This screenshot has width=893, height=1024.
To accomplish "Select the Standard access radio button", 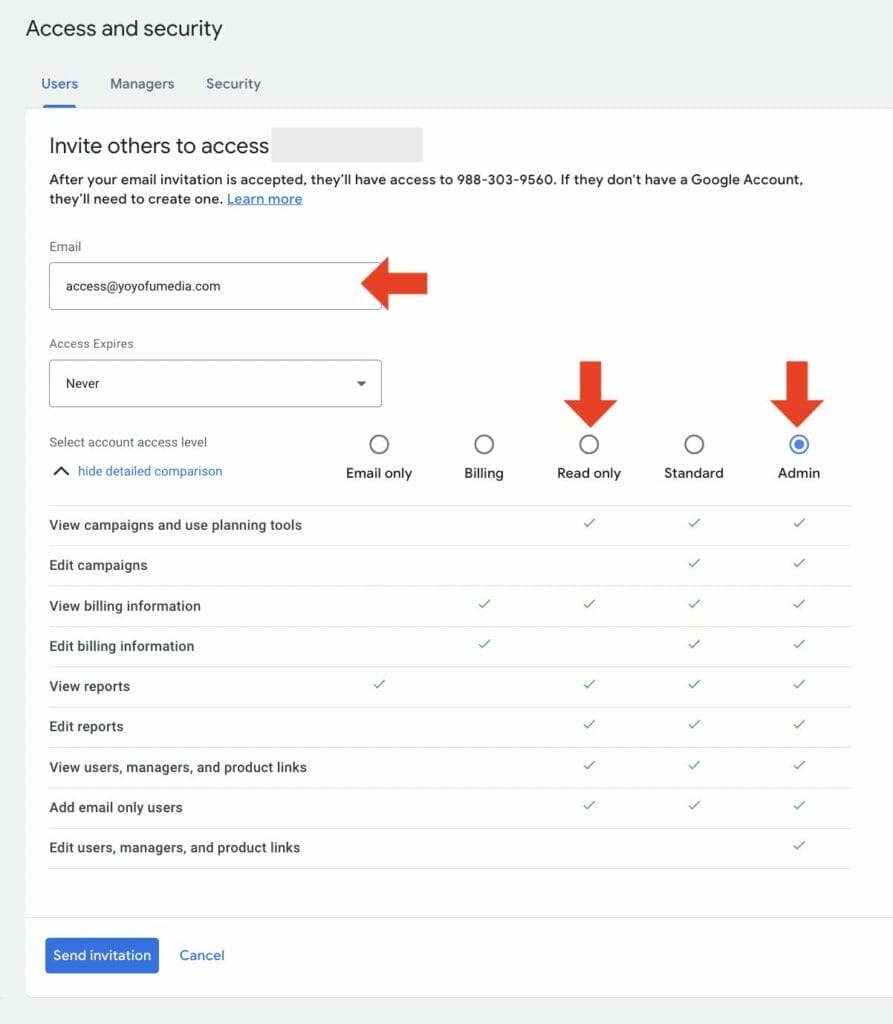I will 694,444.
